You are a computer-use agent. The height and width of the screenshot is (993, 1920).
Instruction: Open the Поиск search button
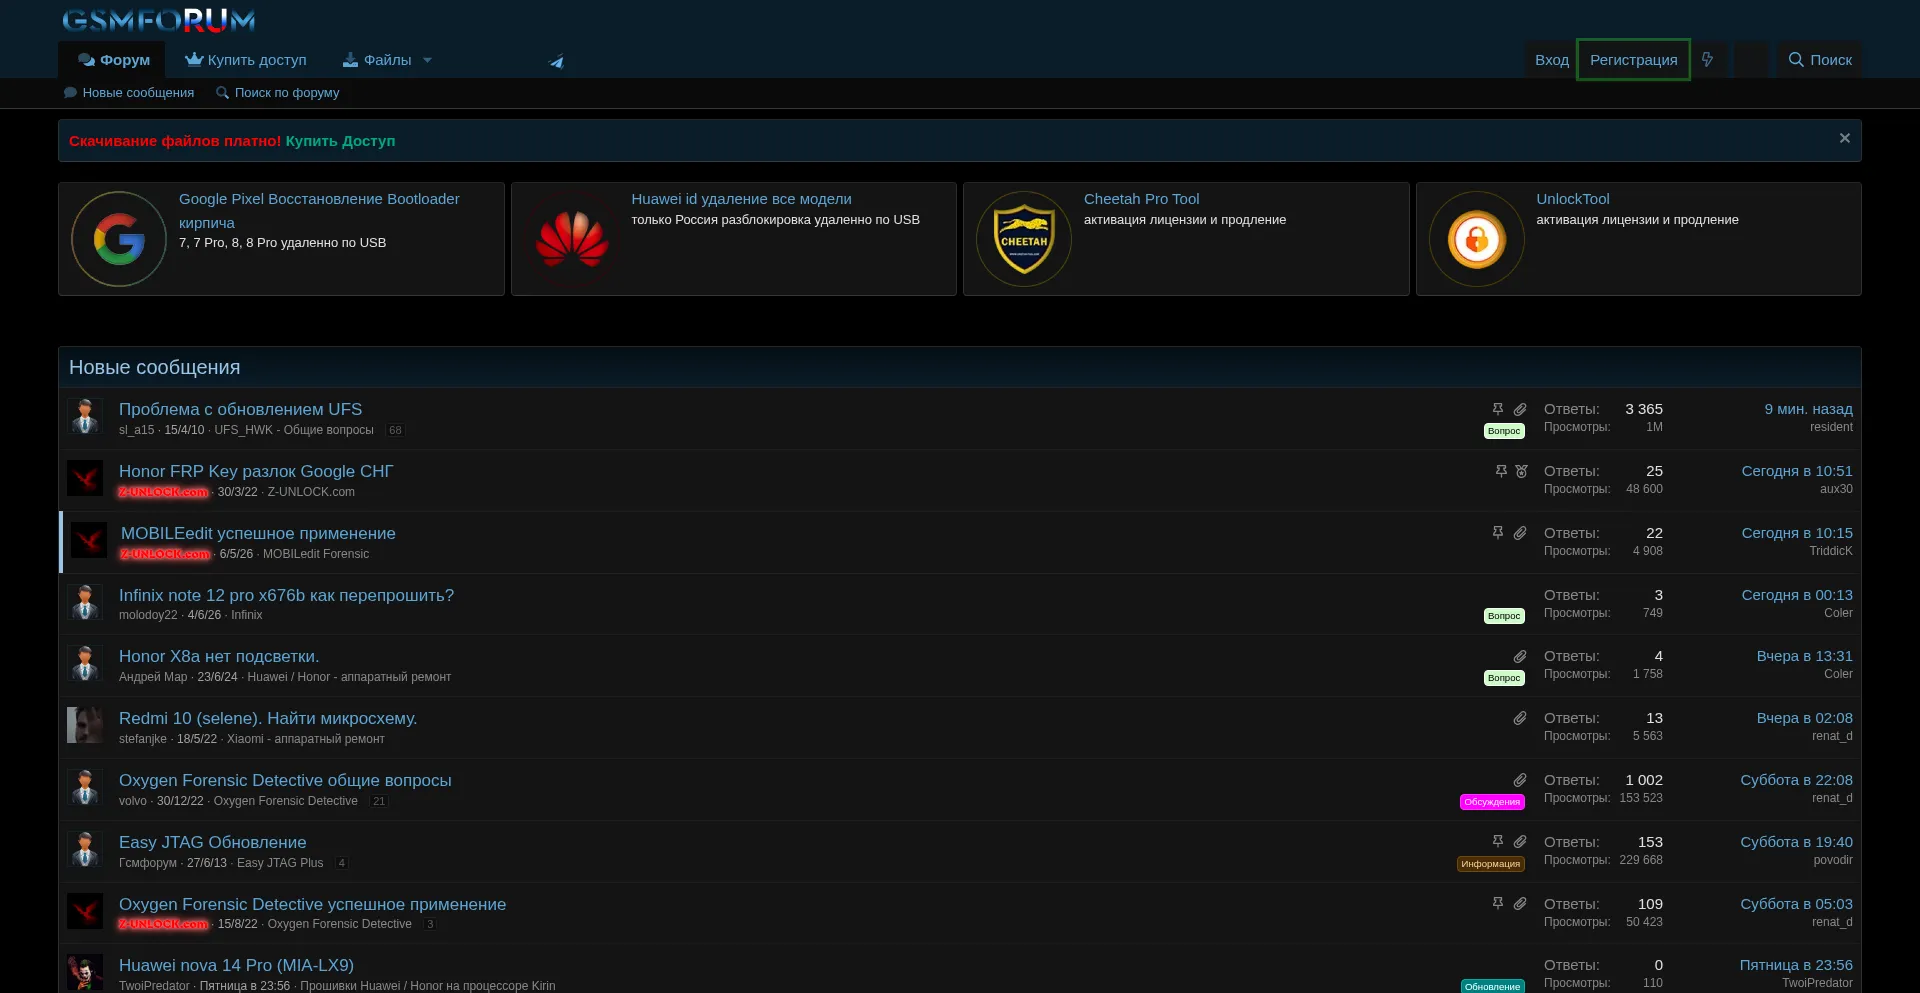1820,60
